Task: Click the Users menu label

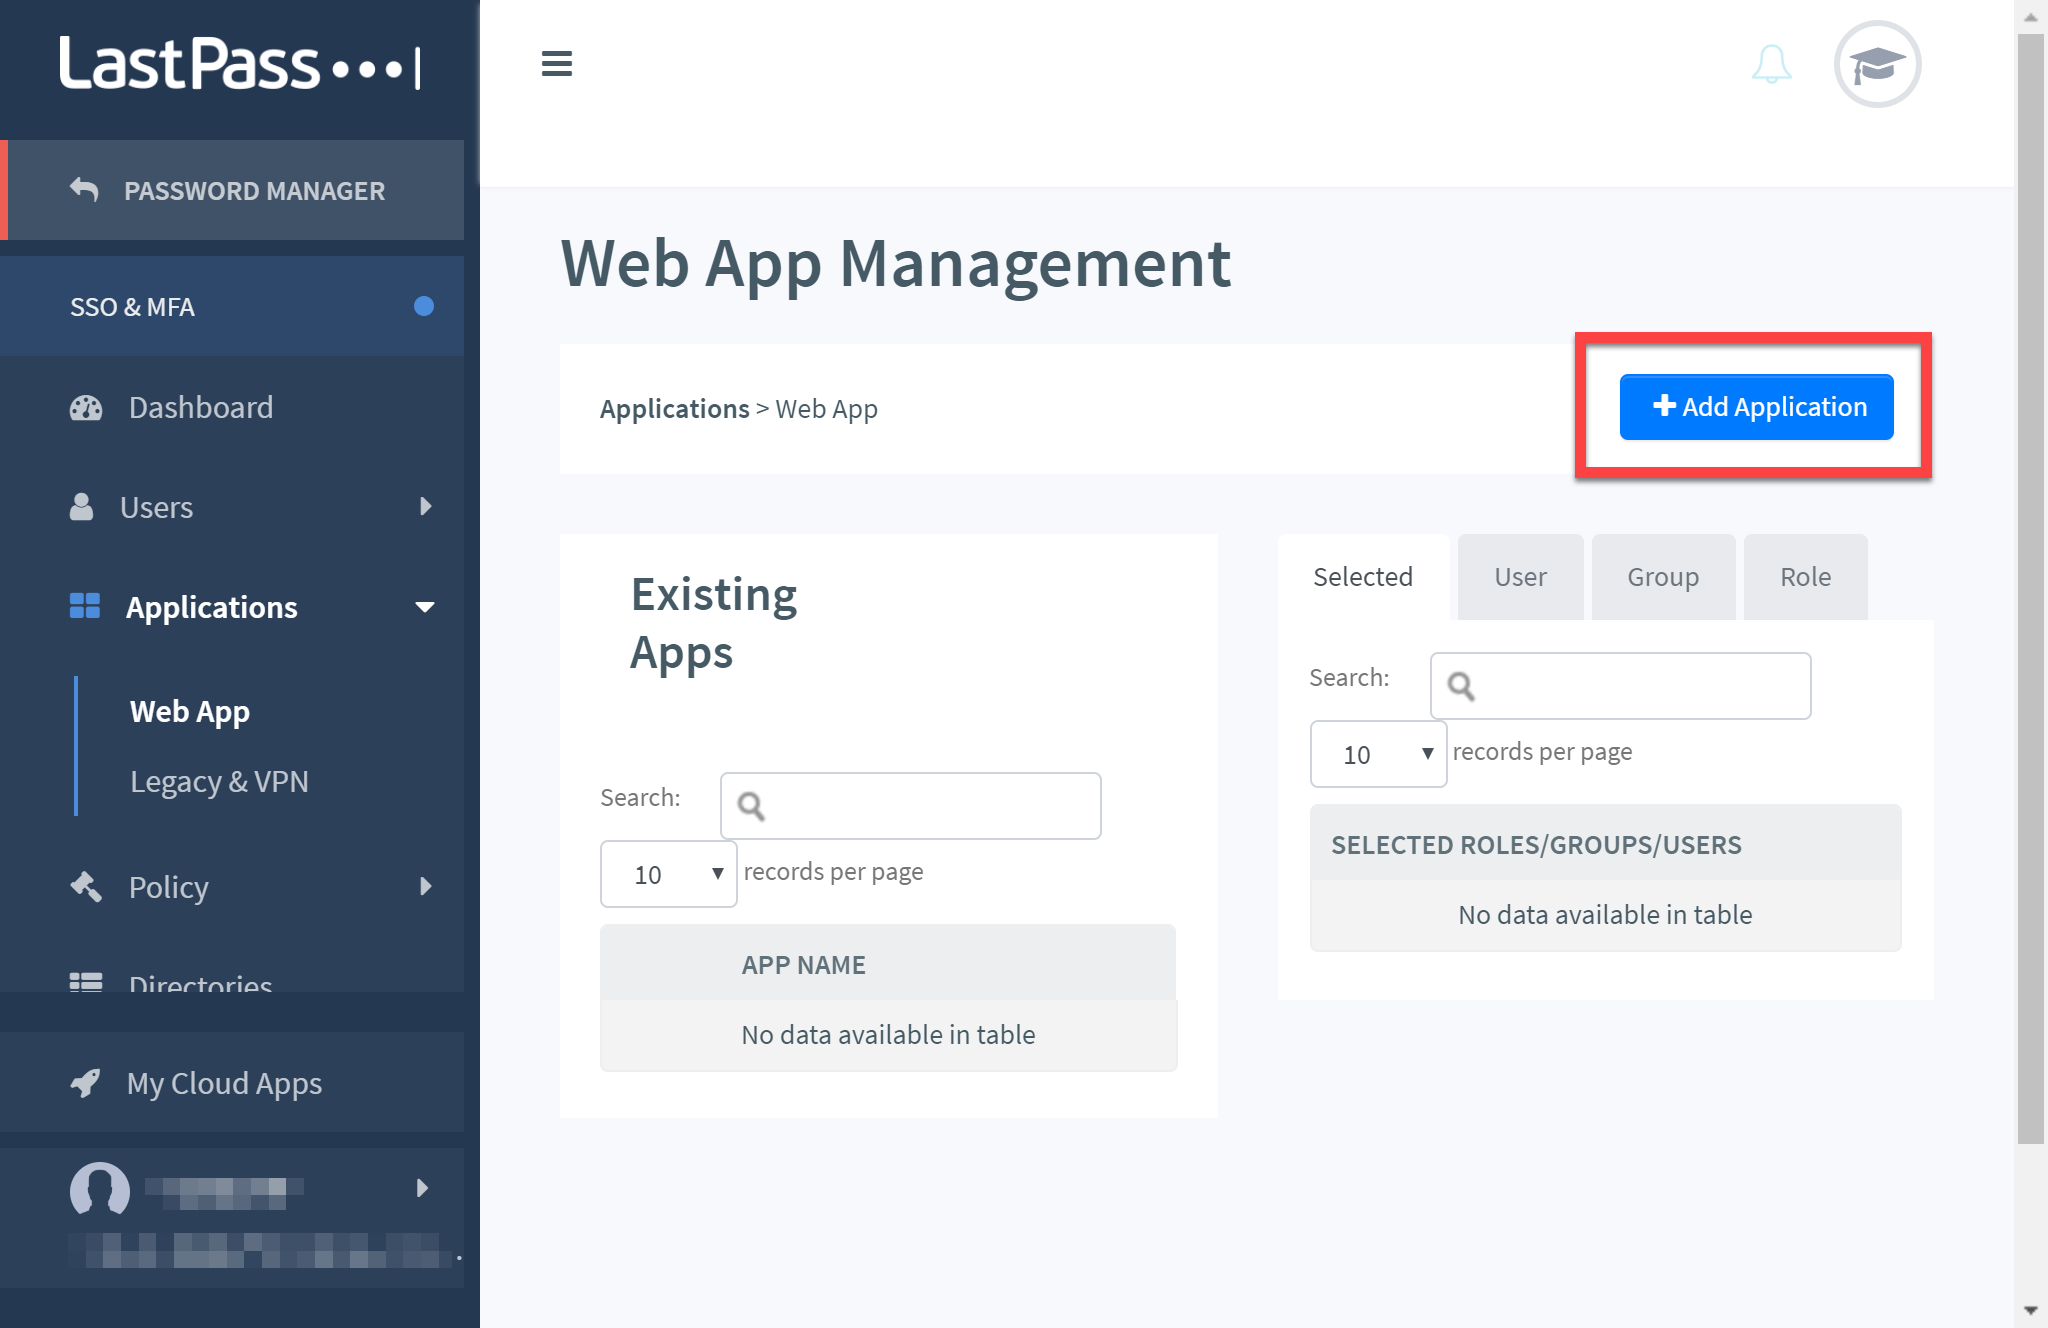Action: (156, 507)
